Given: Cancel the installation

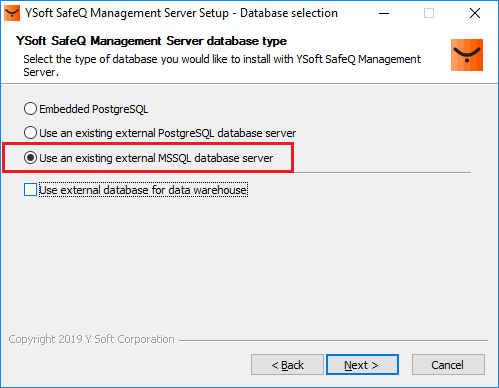Looking at the screenshot, I should (x=448, y=365).
